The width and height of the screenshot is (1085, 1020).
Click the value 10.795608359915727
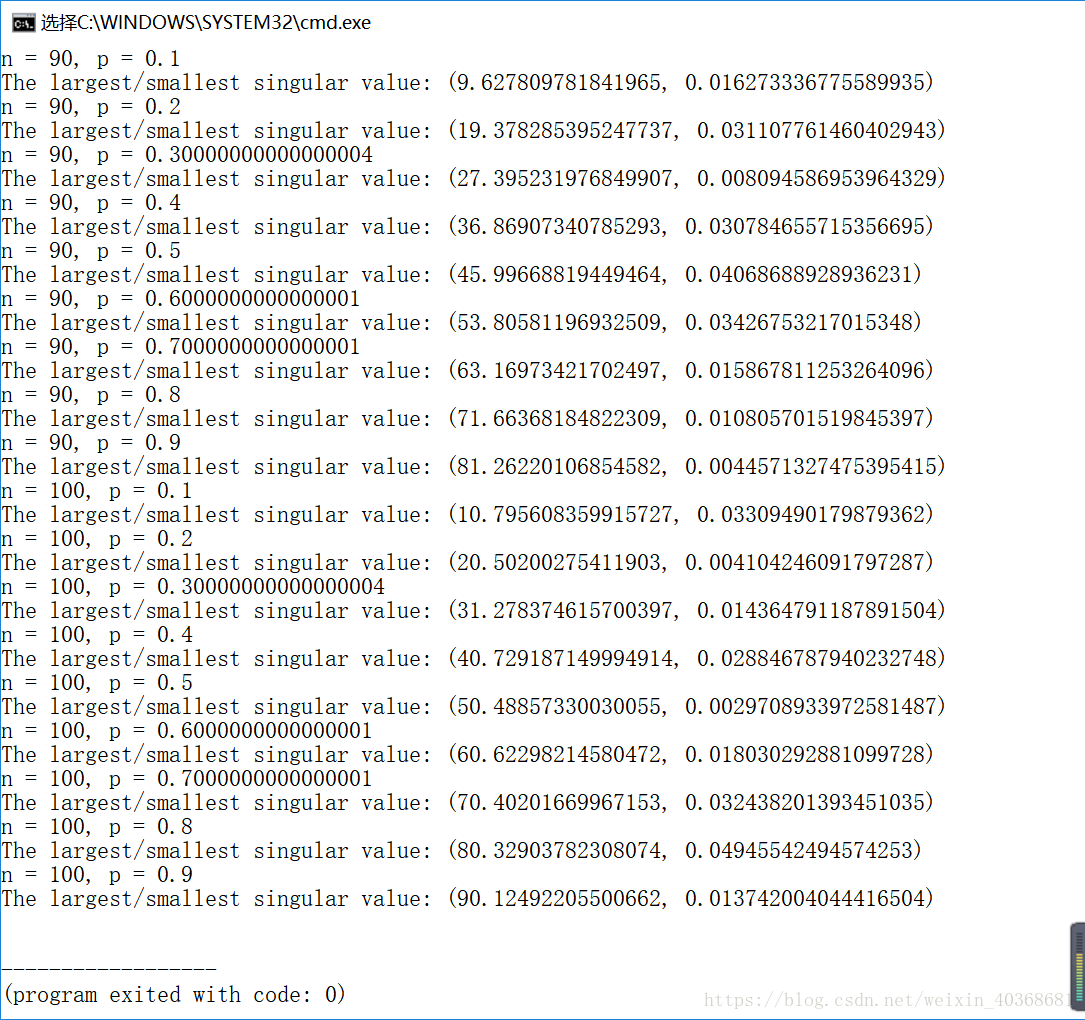[565, 515]
